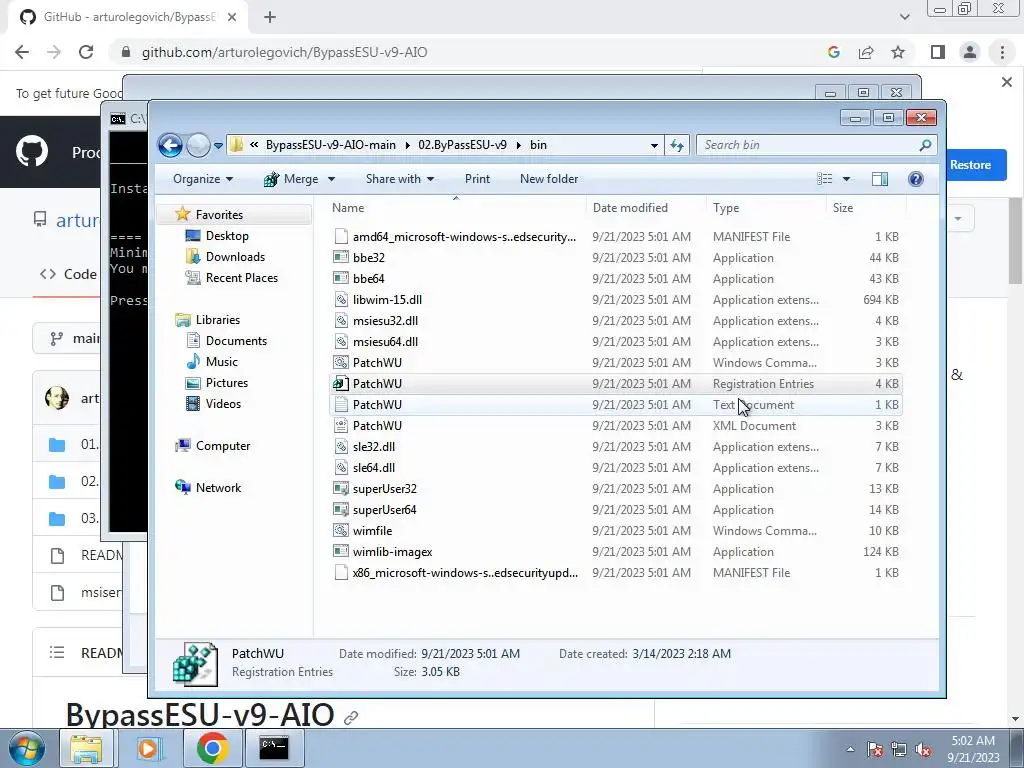Open the Organize menu

tap(202, 179)
